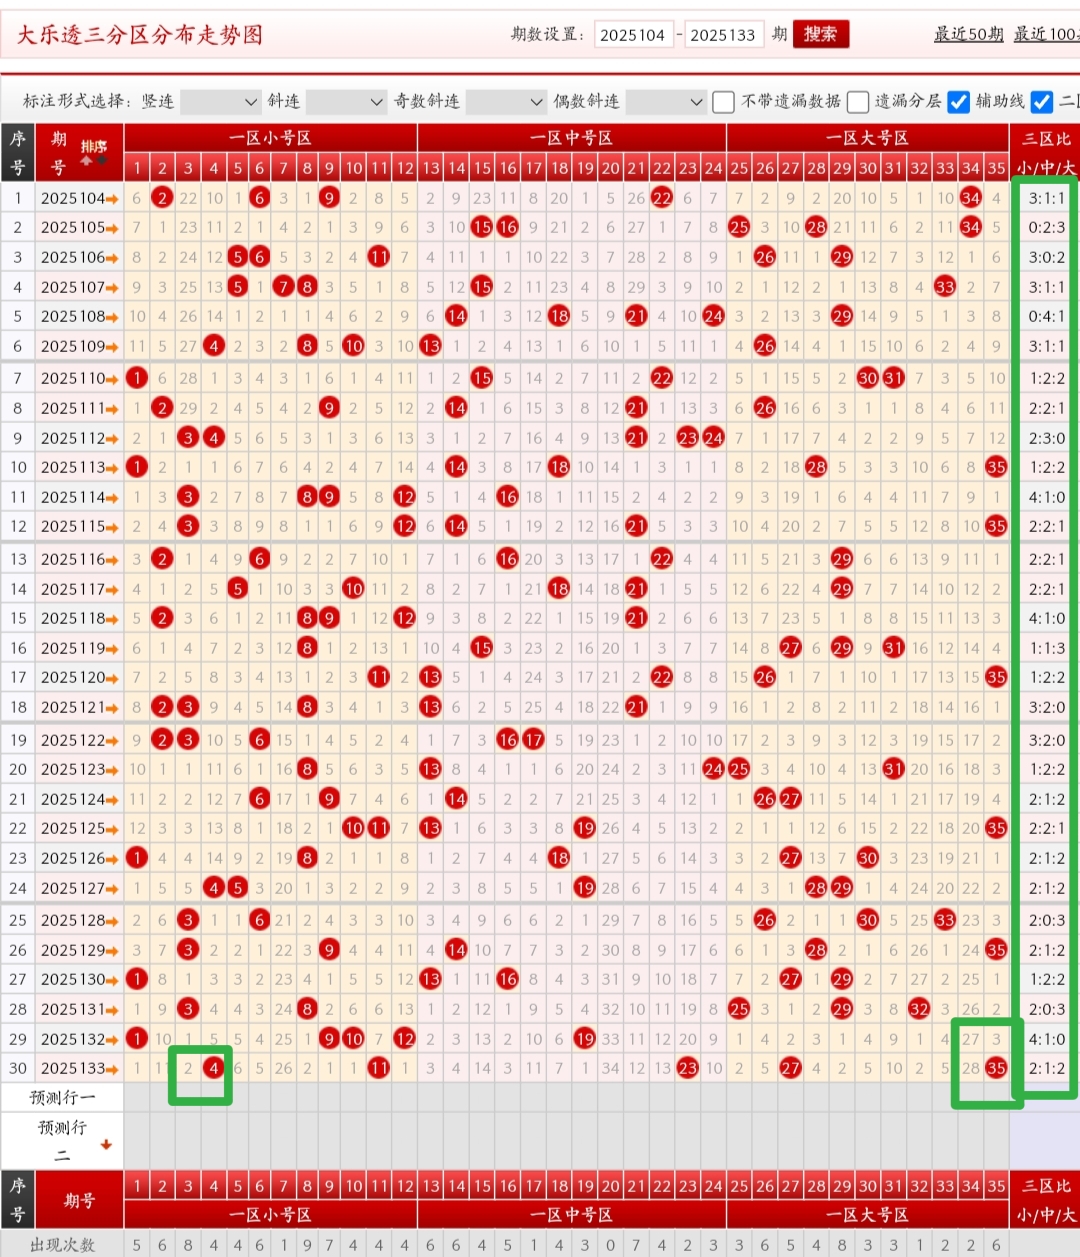This screenshot has height=1257, width=1080.
Task: Click the 三区比 column header at top
Action: click(1045, 138)
